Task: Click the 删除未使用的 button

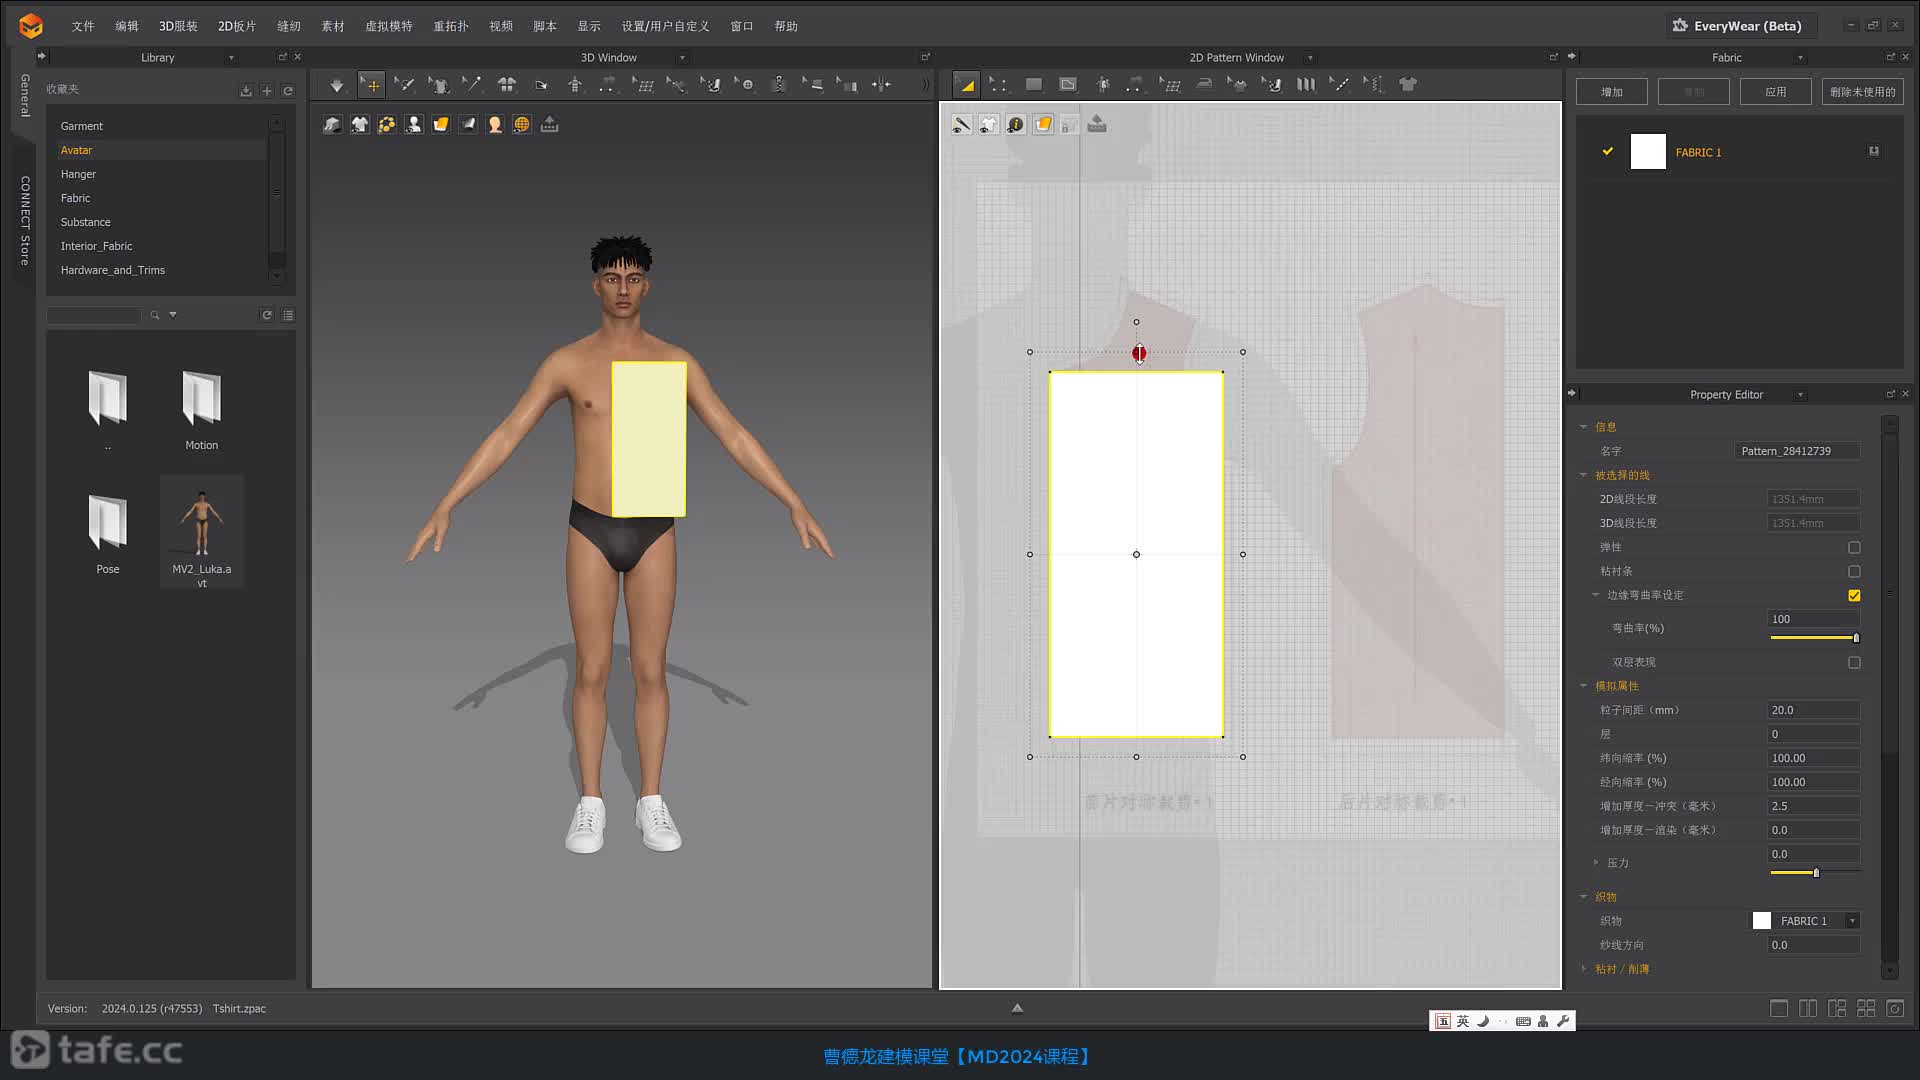Action: 1862,92
